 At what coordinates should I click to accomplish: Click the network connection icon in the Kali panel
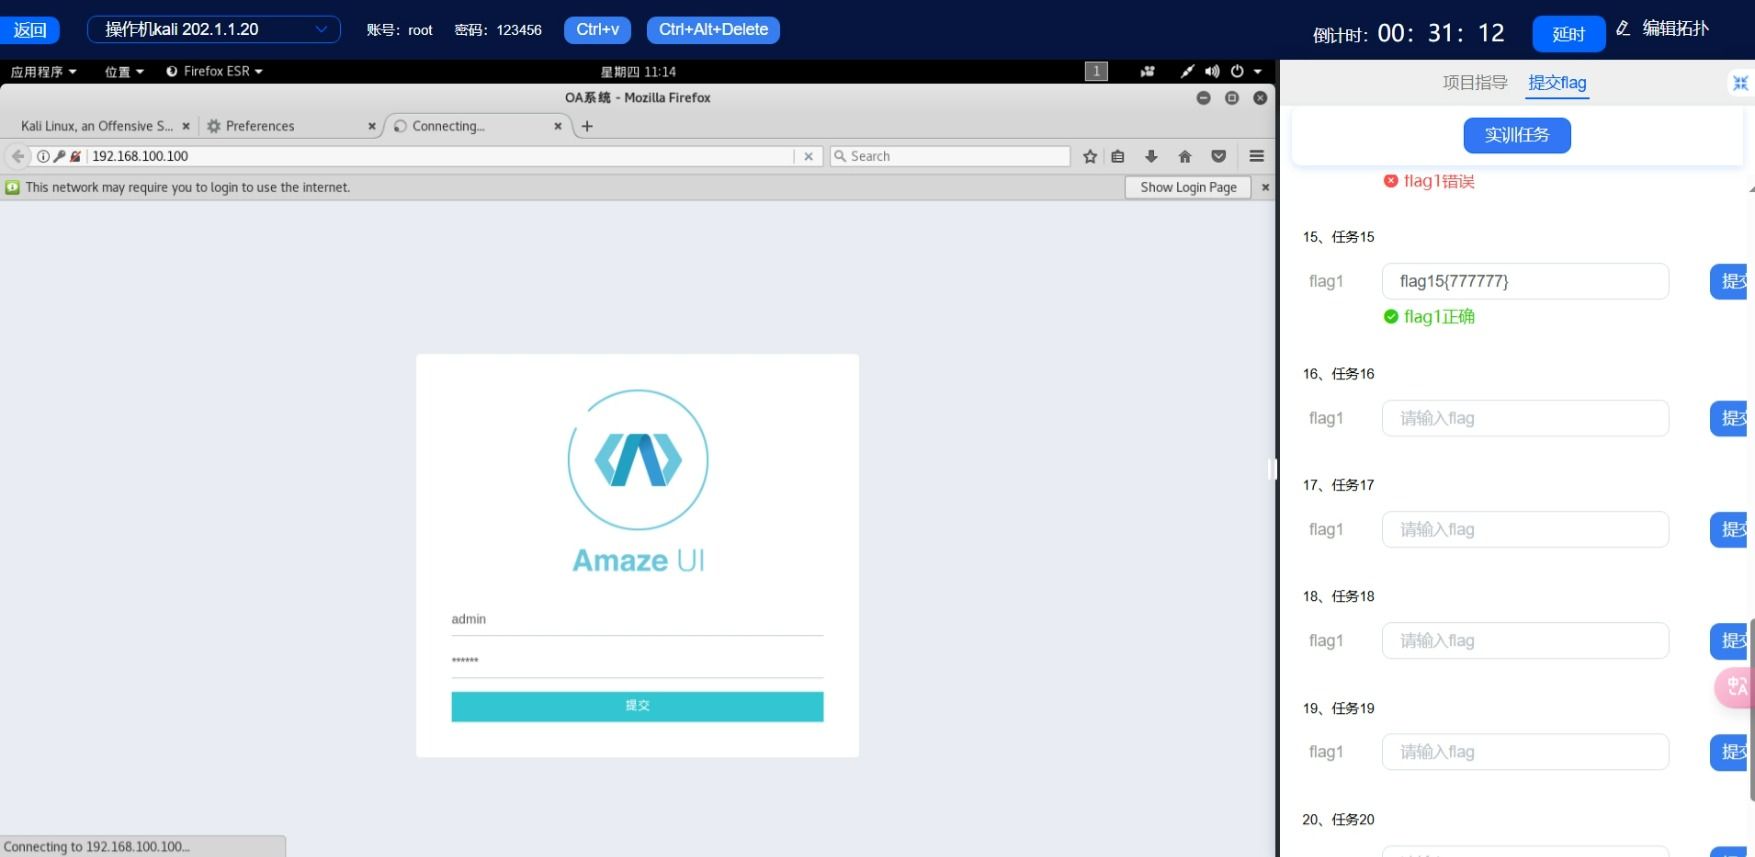1187,71
